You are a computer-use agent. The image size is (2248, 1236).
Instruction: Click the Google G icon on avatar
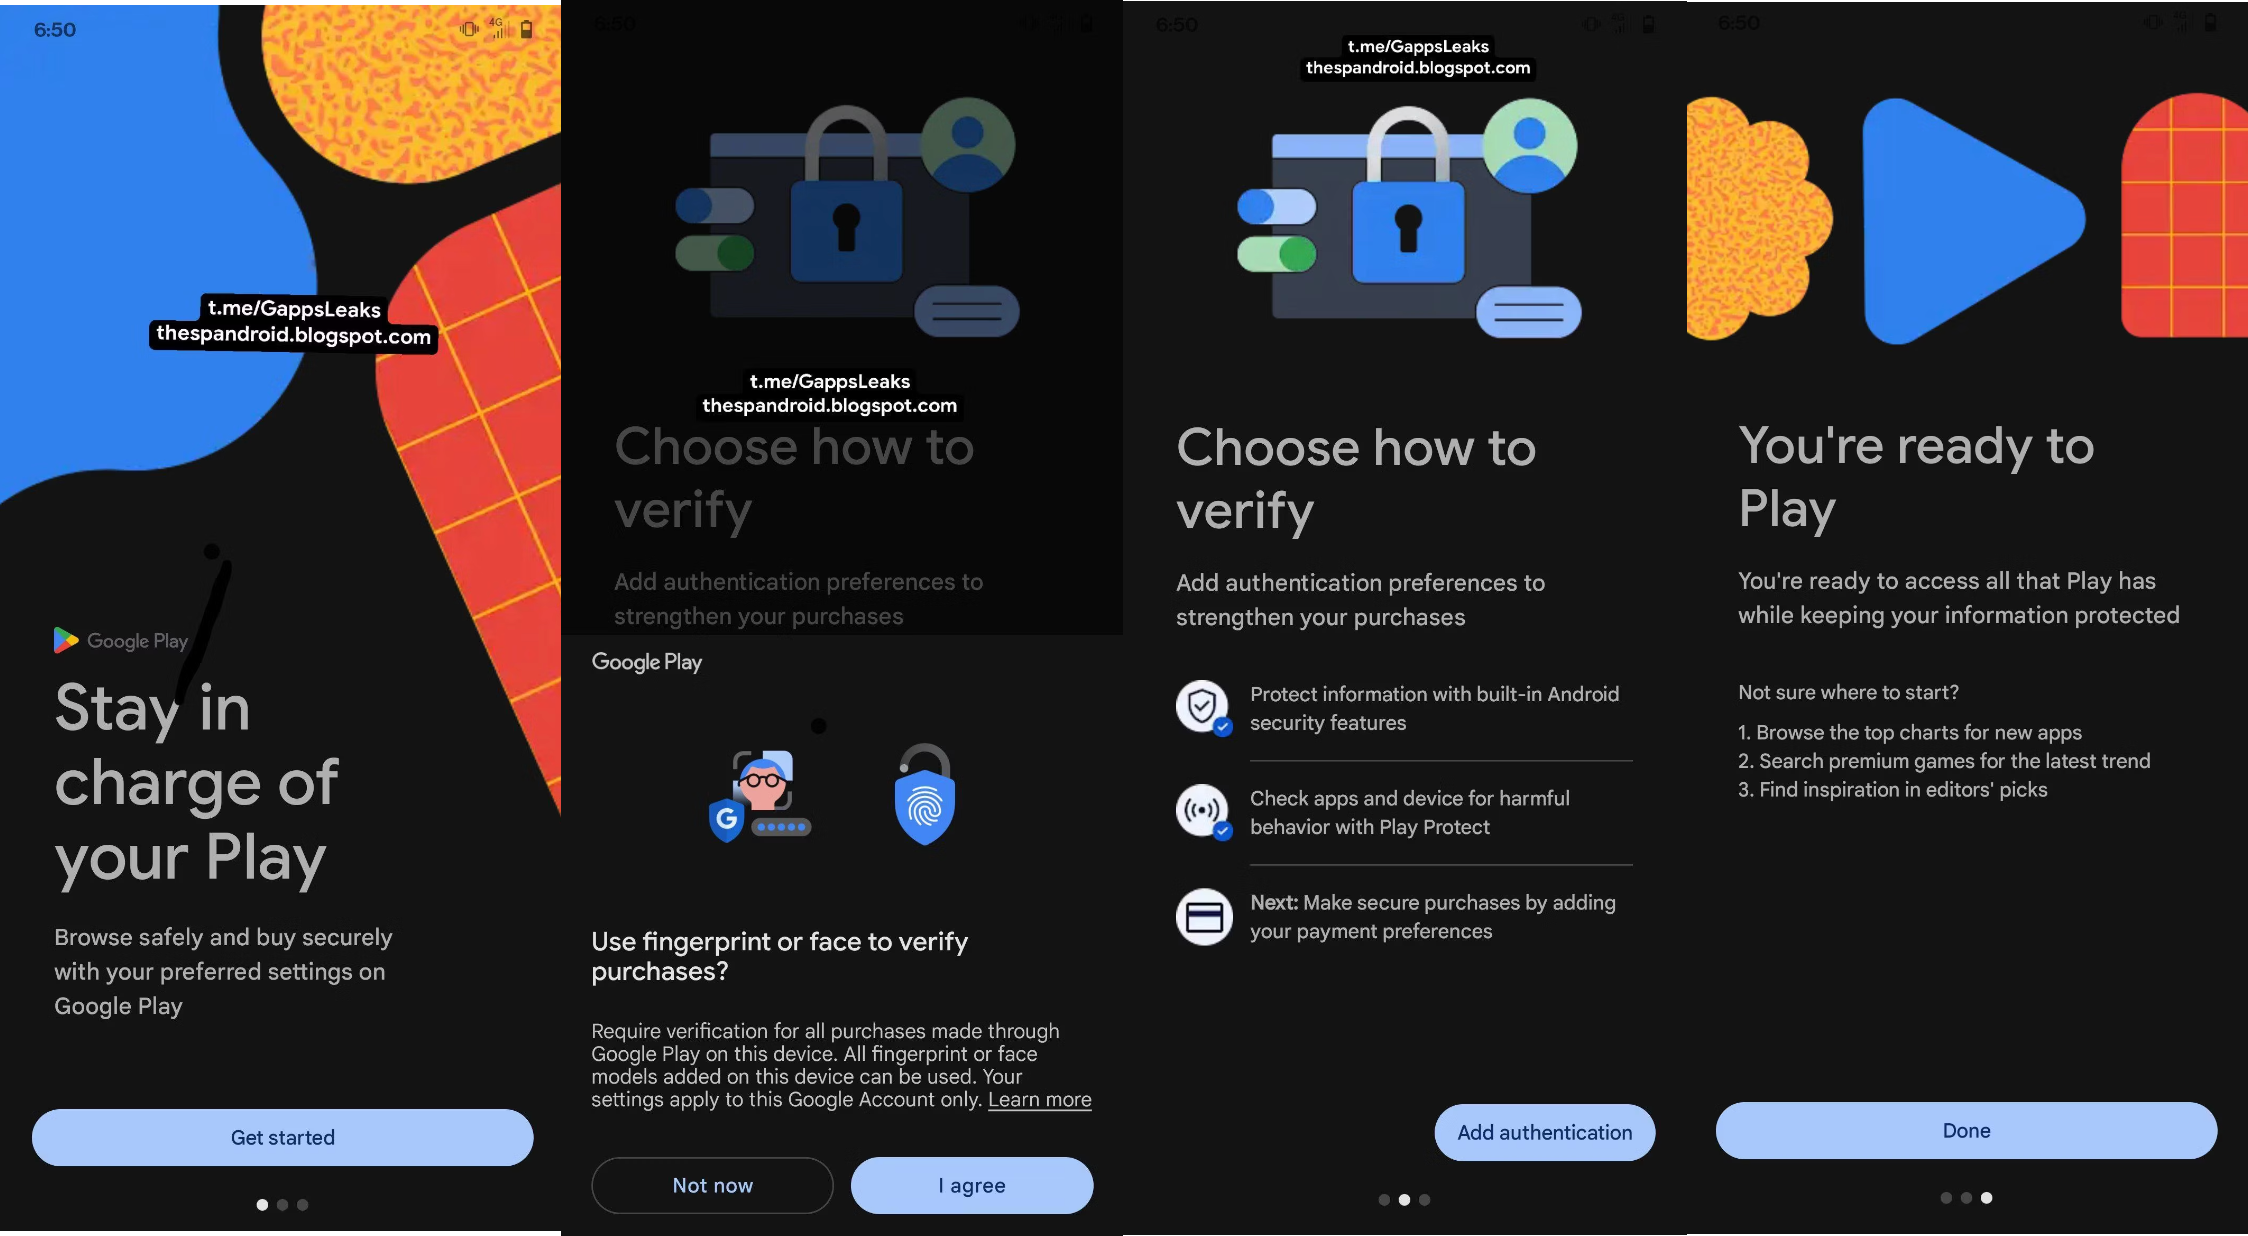pos(726,817)
